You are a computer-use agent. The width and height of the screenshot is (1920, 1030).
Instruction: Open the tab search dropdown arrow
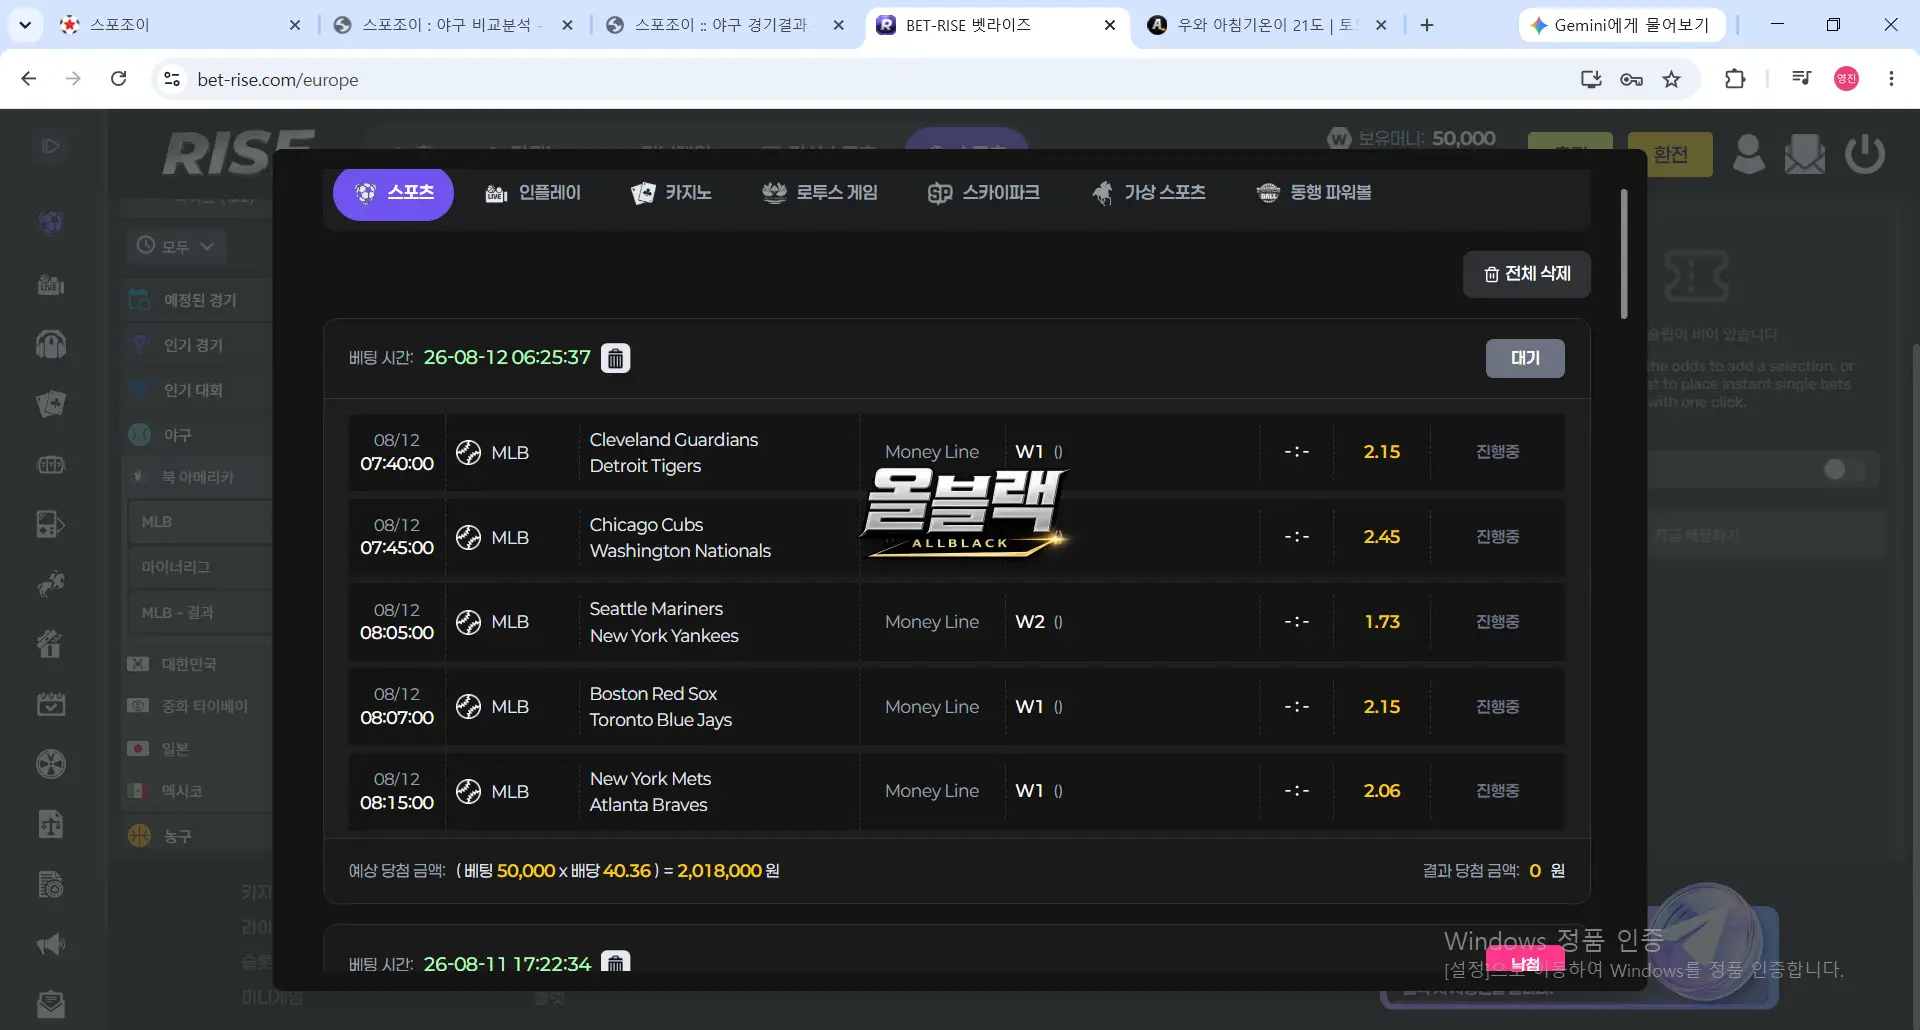coord(25,25)
